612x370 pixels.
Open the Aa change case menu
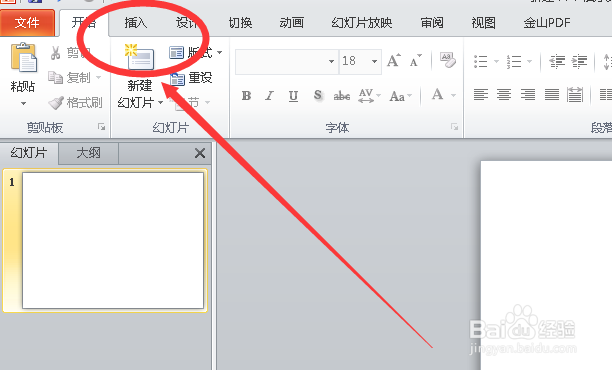tap(400, 96)
